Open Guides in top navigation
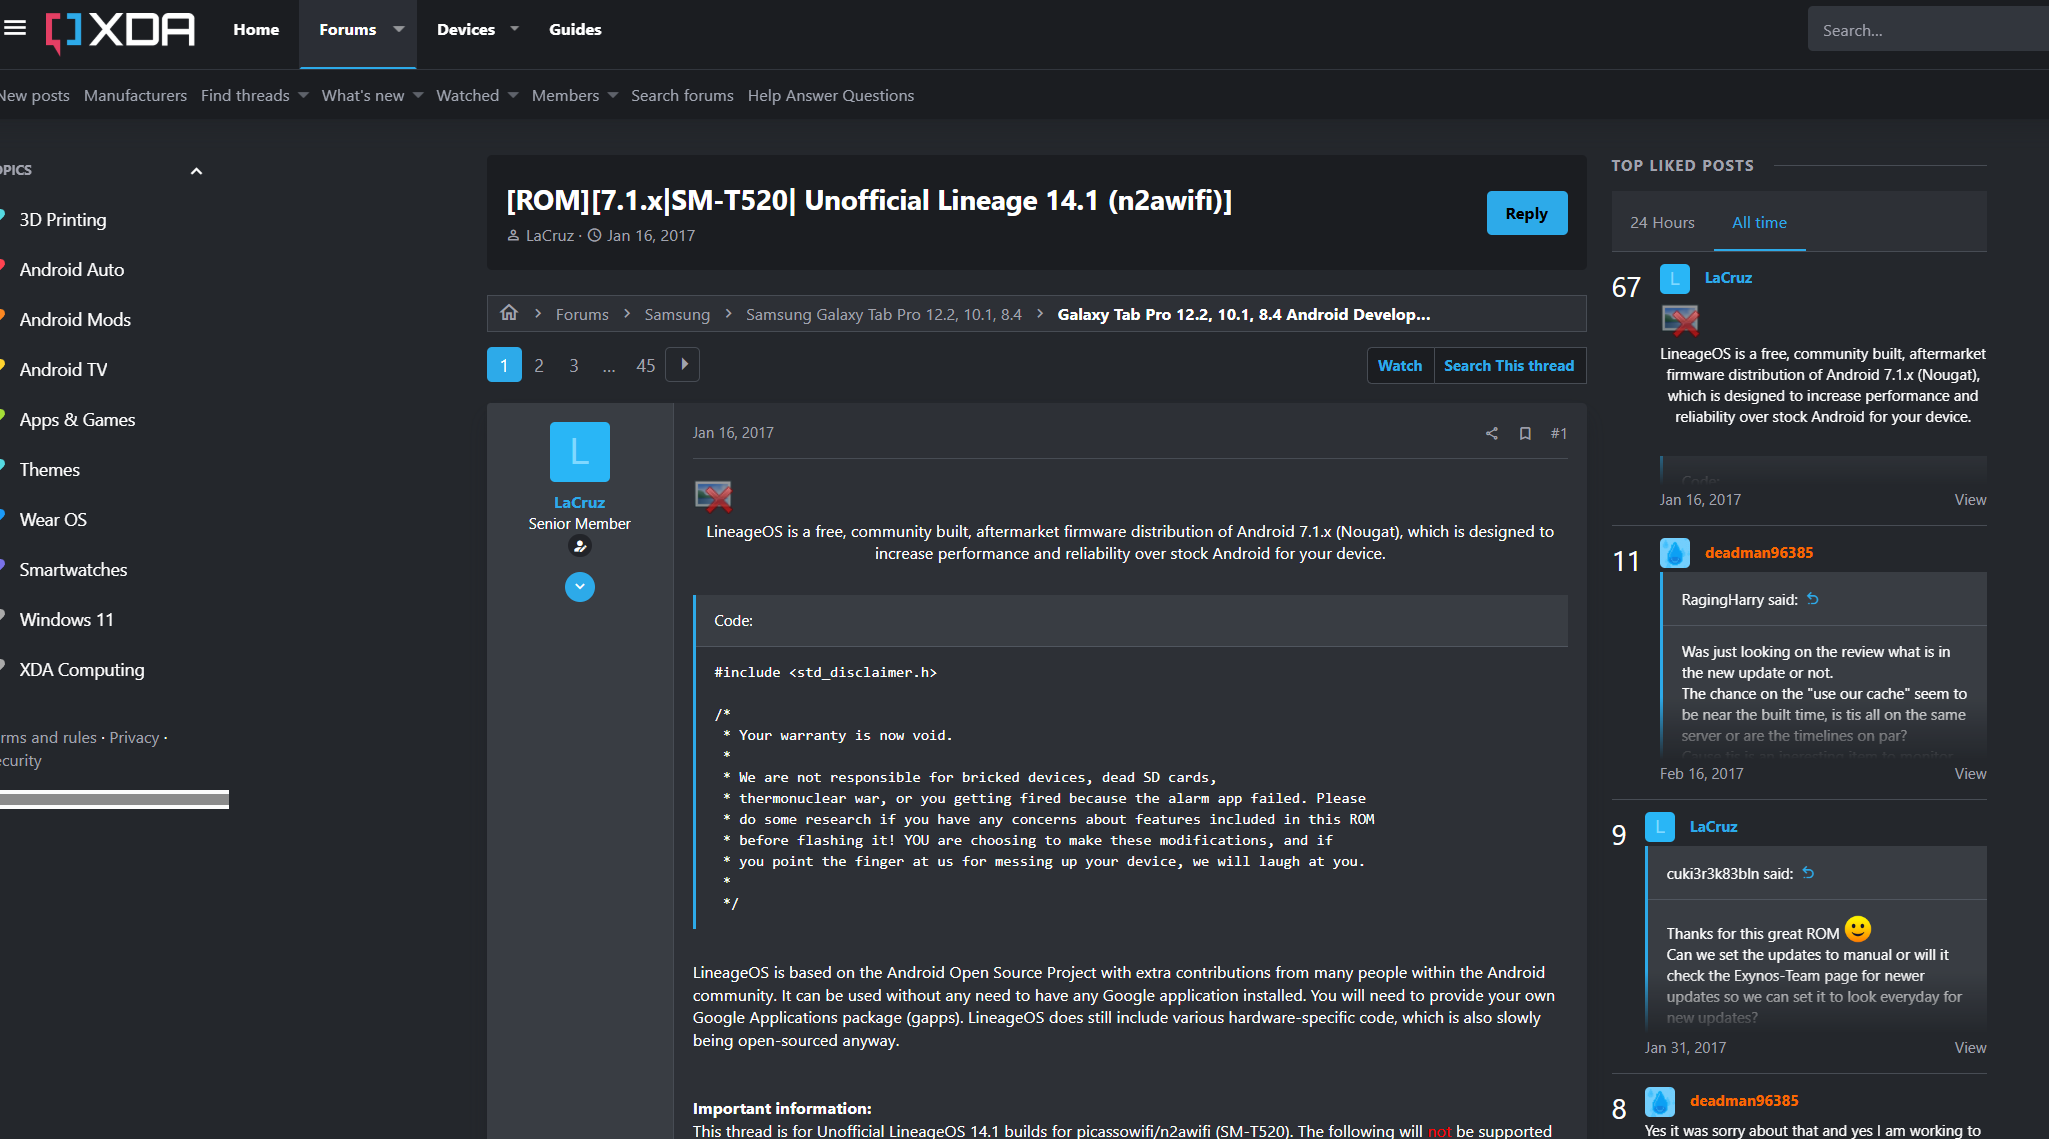Image resolution: width=2049 pixels, height=1139 pixels. (575, 30)
